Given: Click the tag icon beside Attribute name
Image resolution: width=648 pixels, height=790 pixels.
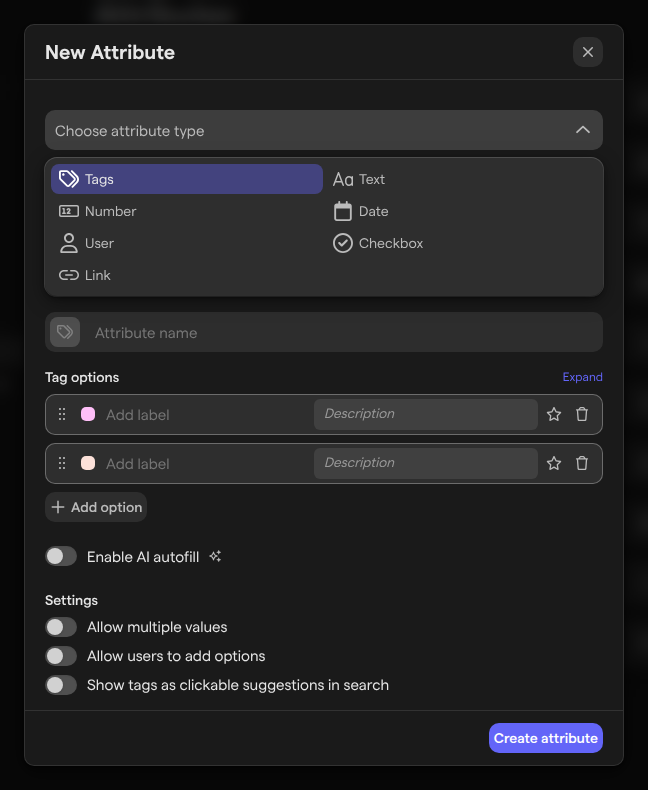Looking at the screenshot, I should [x=65, y=332].
